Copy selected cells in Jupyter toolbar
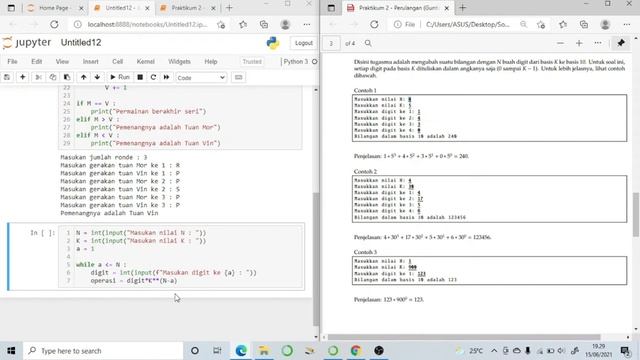Screen dimensions: 640x360 (x=53, y=77)
